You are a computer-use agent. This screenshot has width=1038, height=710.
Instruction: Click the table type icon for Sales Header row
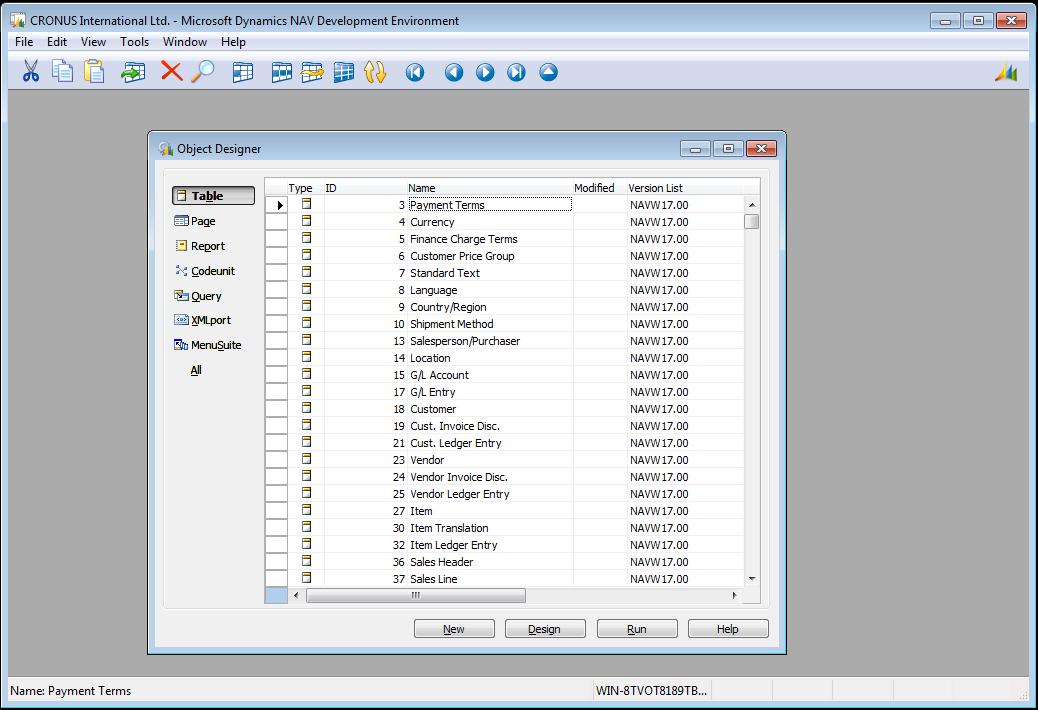coord(307,561)
